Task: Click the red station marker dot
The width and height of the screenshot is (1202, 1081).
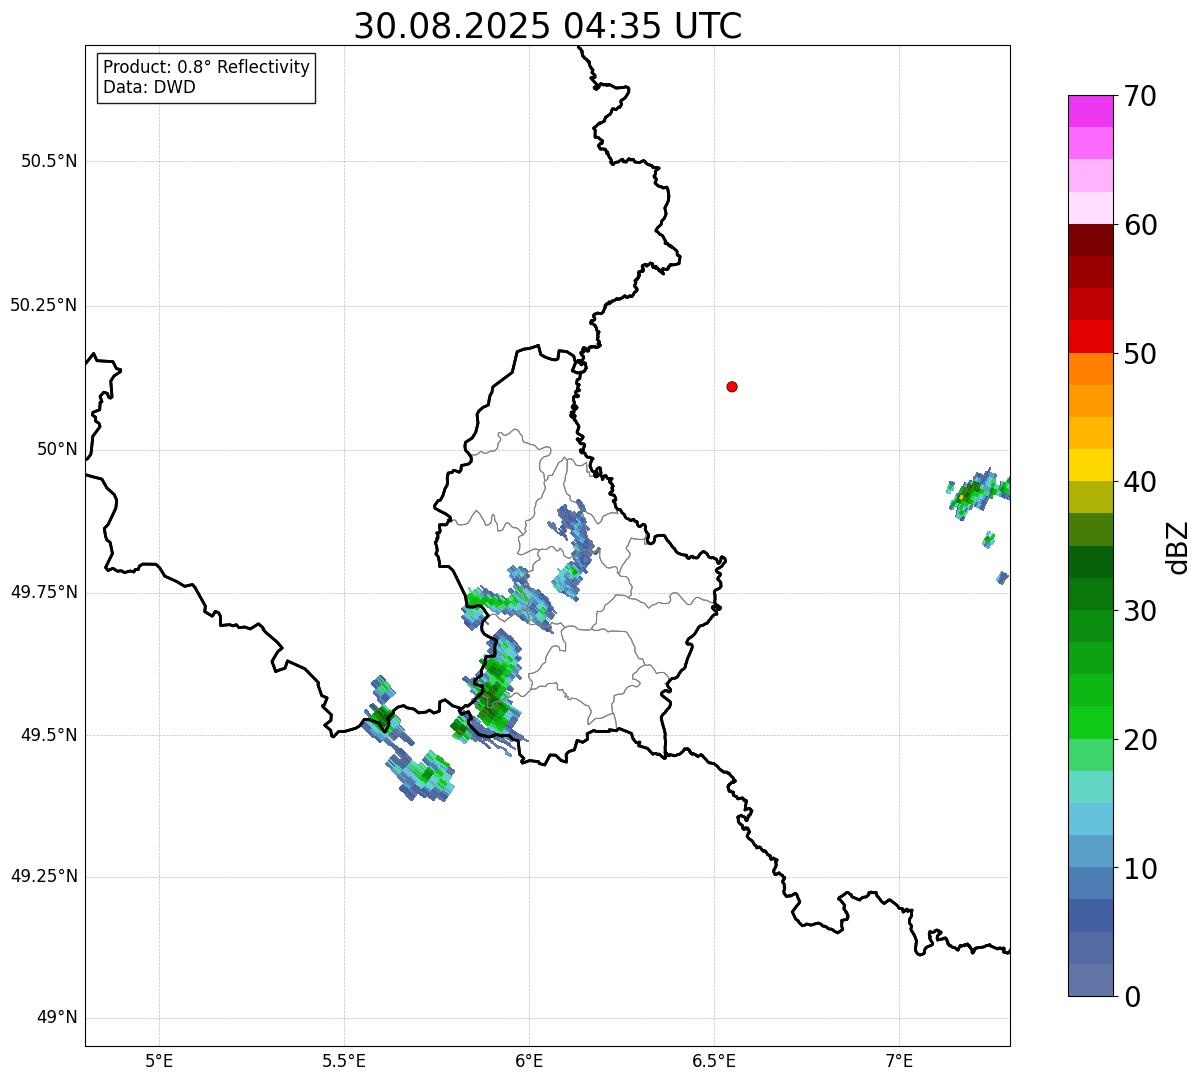Action: pos(732,386)
